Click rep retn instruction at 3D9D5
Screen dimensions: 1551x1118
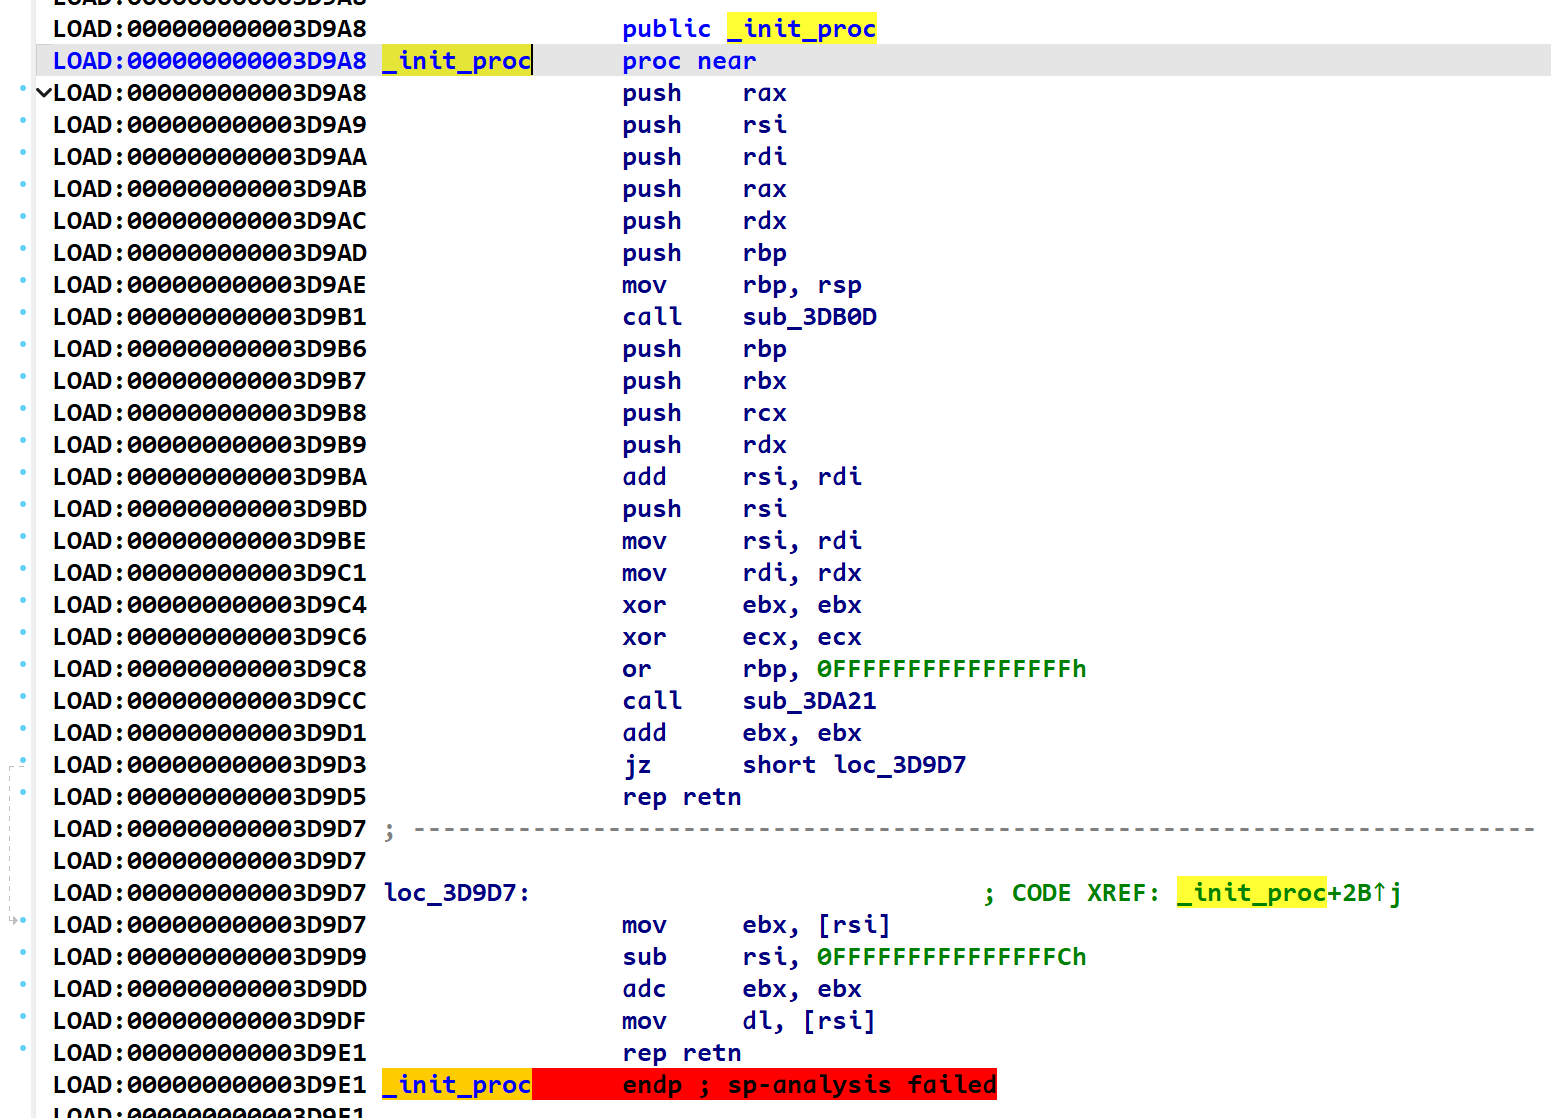click(682, 797)
